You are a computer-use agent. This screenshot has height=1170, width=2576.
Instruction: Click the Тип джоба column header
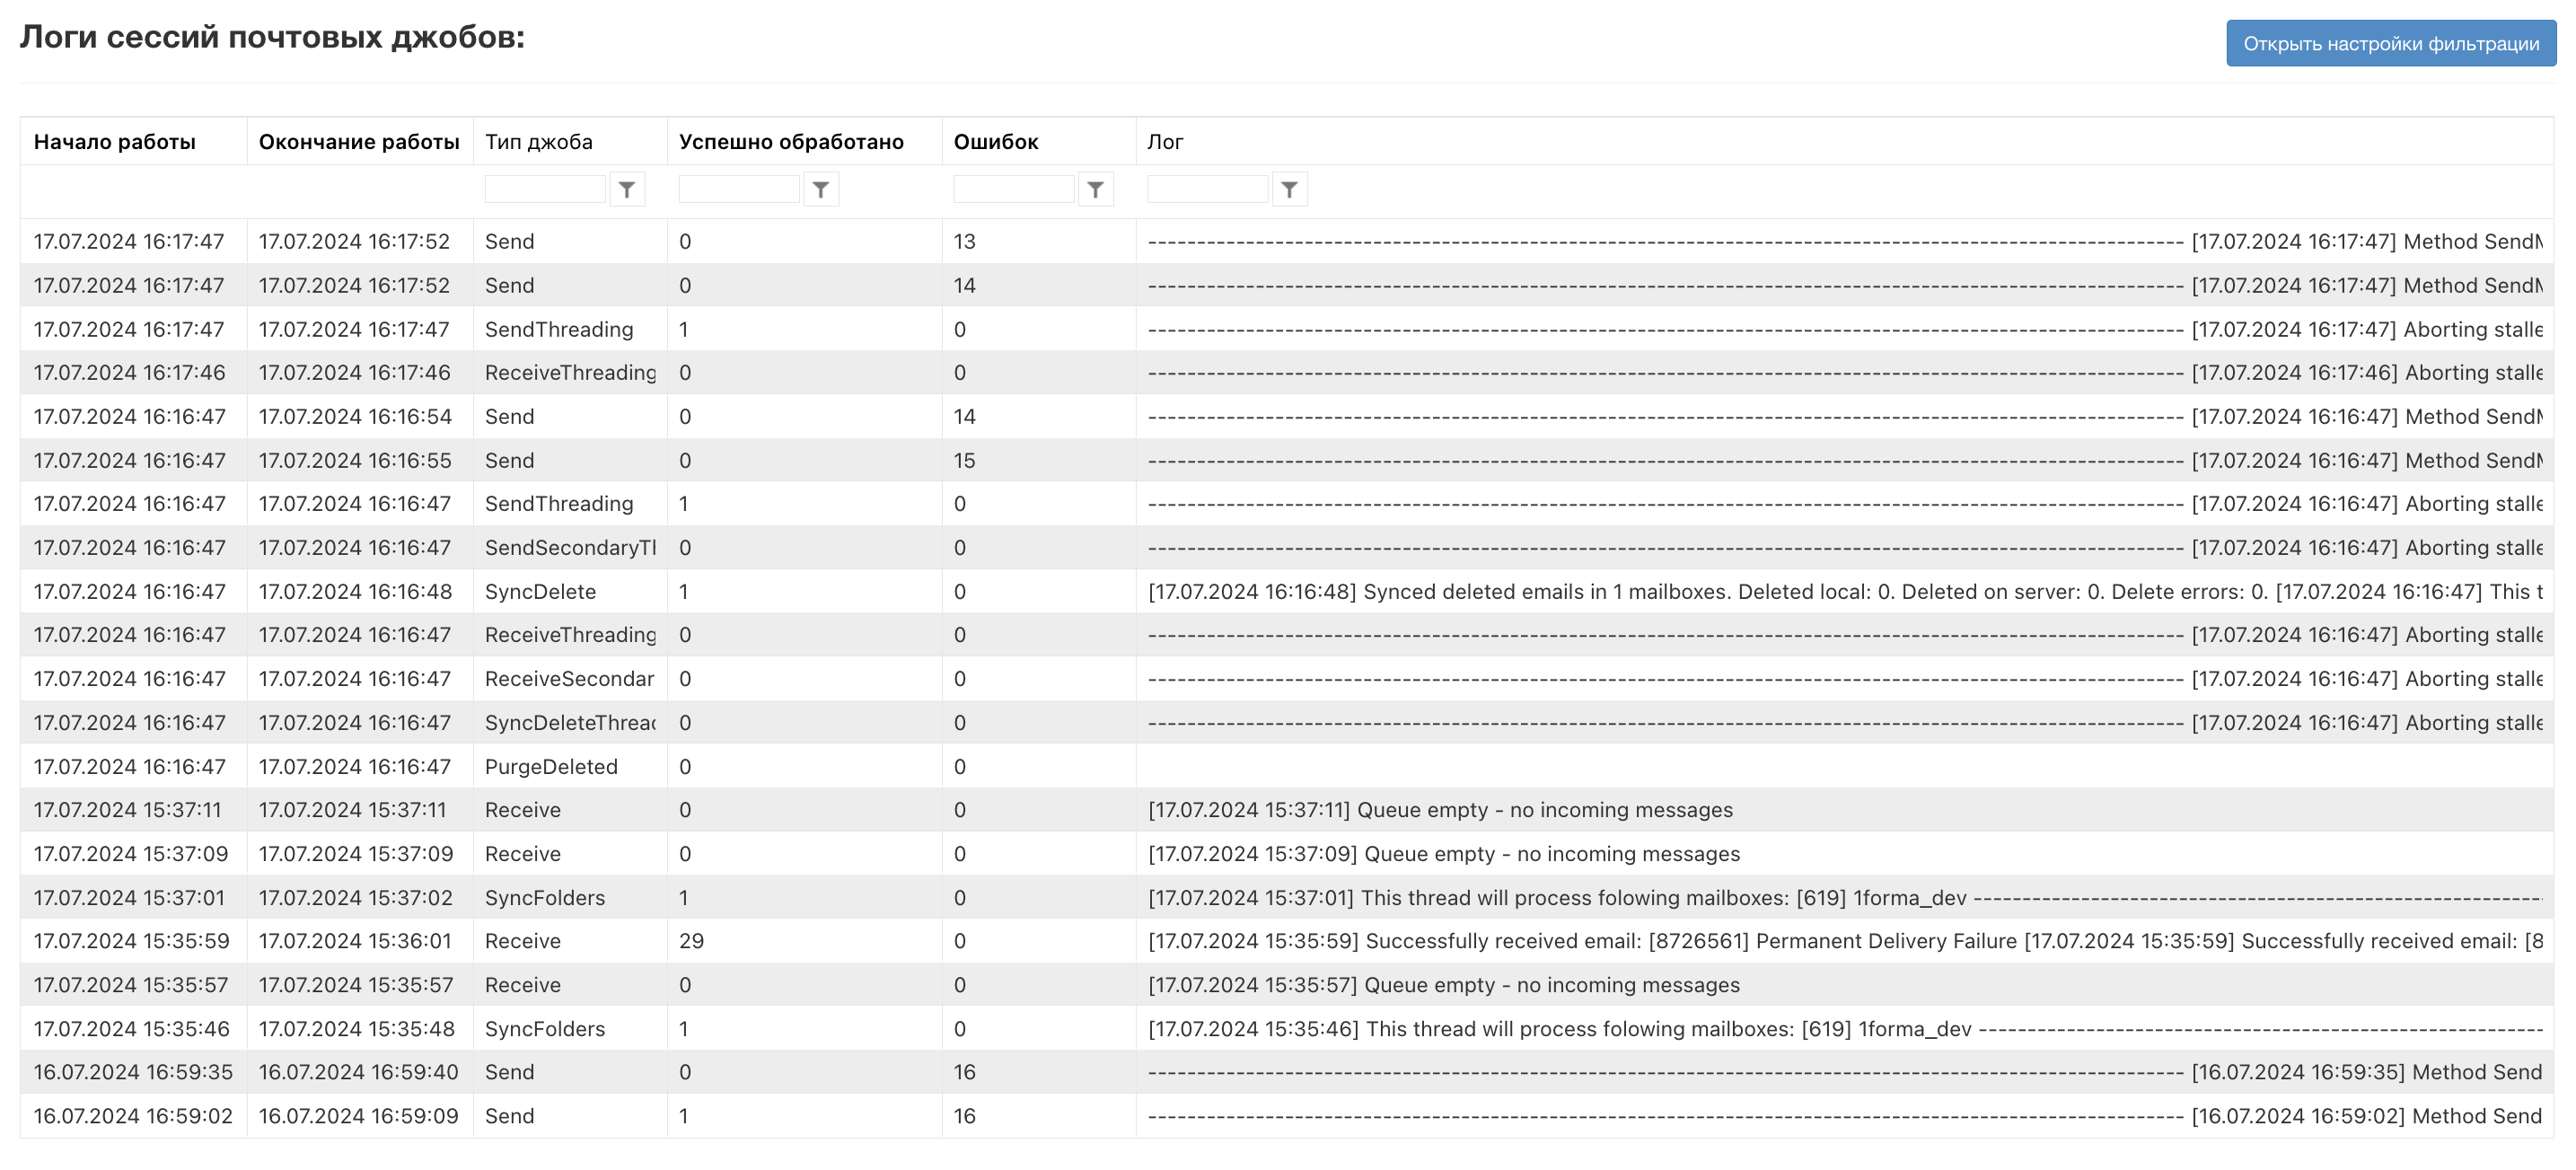pyautogui.click(x=539, y=142)
